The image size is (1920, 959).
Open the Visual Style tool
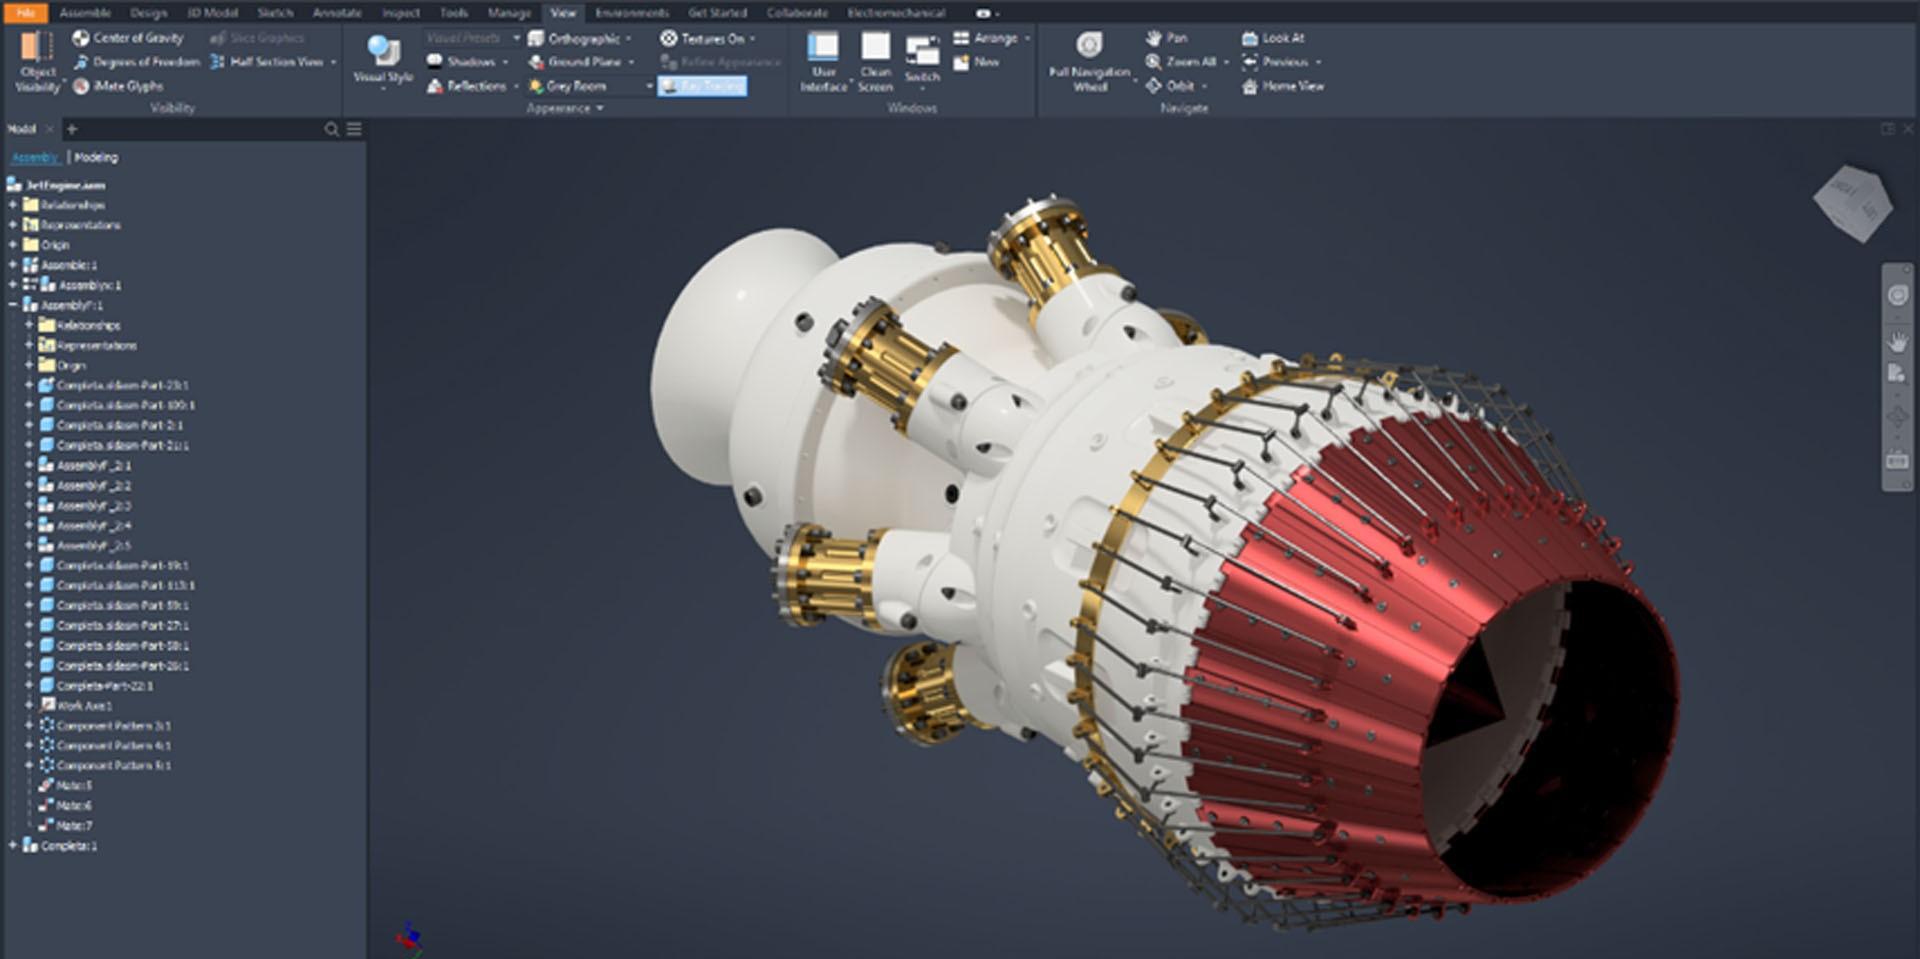[383, 61]
